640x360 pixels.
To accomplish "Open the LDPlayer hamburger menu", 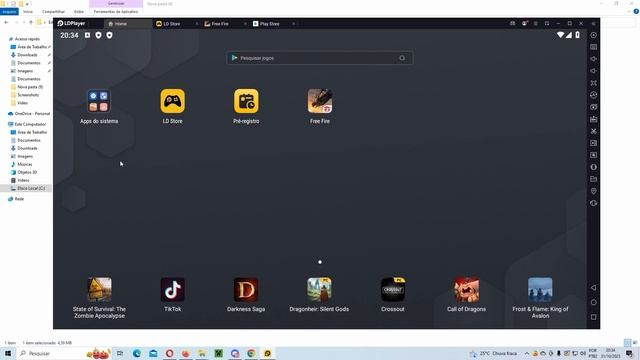I will [536, 24].
